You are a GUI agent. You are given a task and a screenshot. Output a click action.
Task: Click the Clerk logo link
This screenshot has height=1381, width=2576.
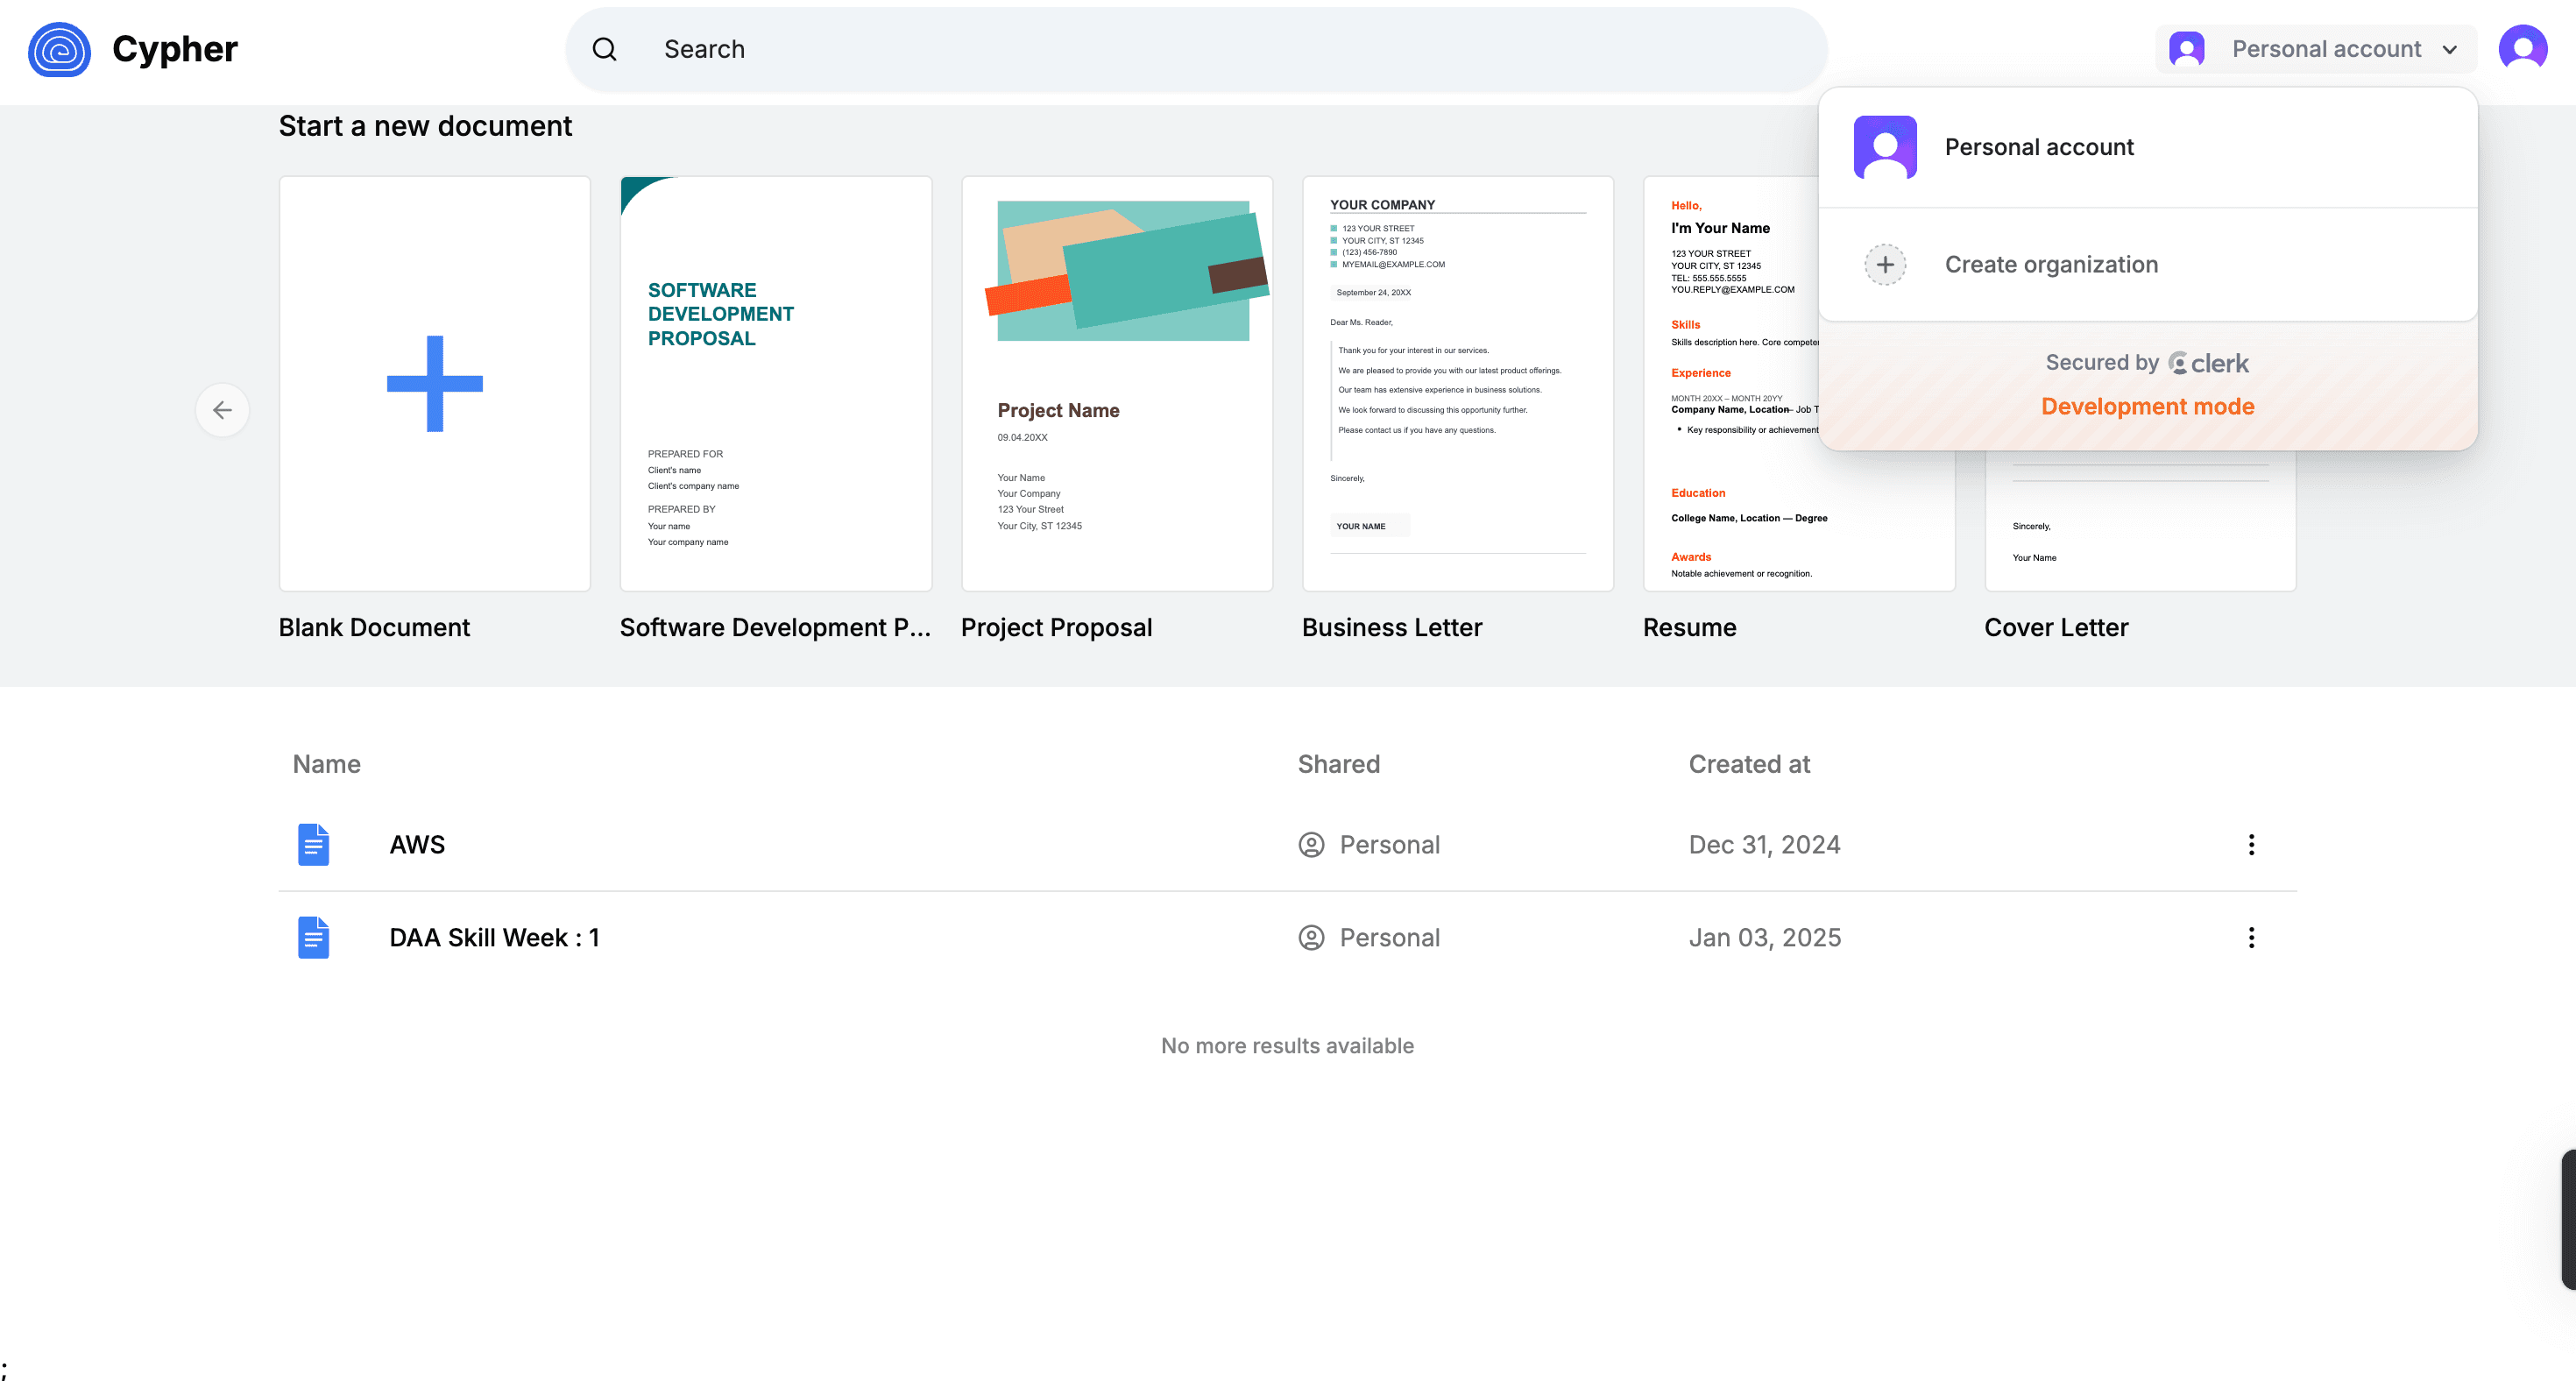[x=2208, y=363]
